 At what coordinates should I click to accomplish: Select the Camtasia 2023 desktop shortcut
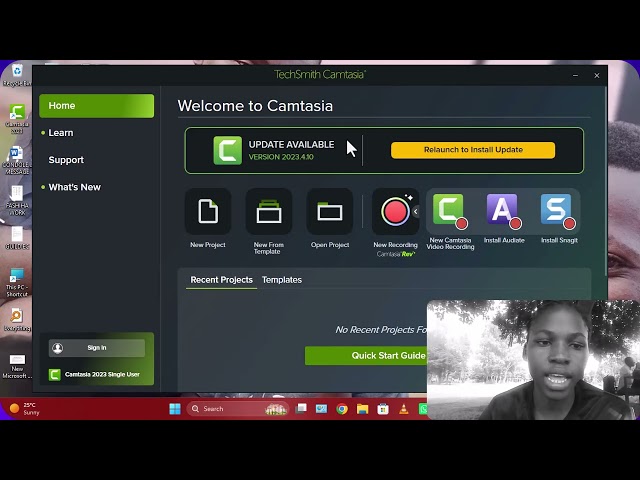(17, 119)
